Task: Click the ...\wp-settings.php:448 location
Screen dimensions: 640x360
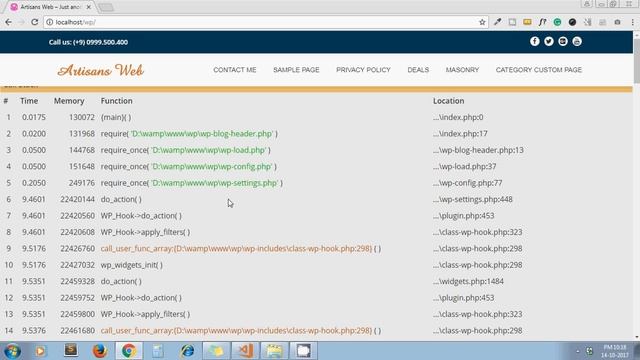Action: pyautogui.click(x=473, y=199)
